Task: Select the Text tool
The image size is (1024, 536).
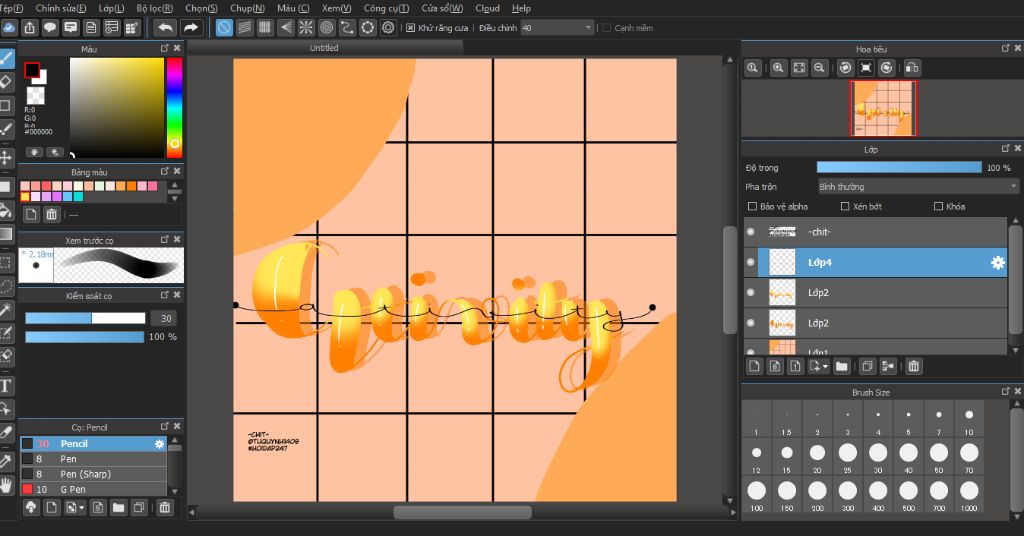Action: 6,385
